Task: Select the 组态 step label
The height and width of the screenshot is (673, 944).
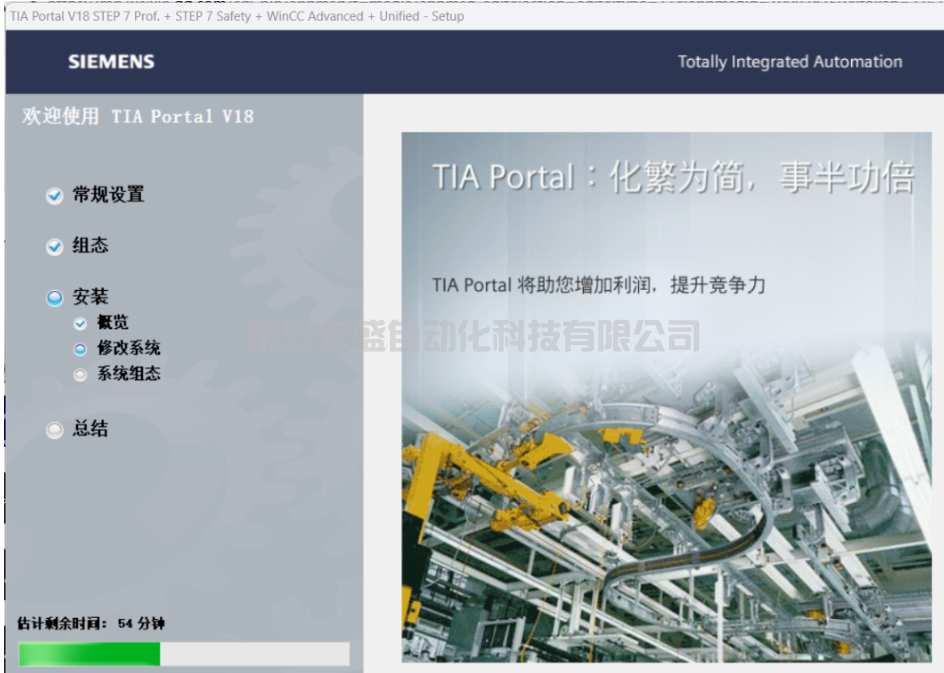Action: point(90,246)
